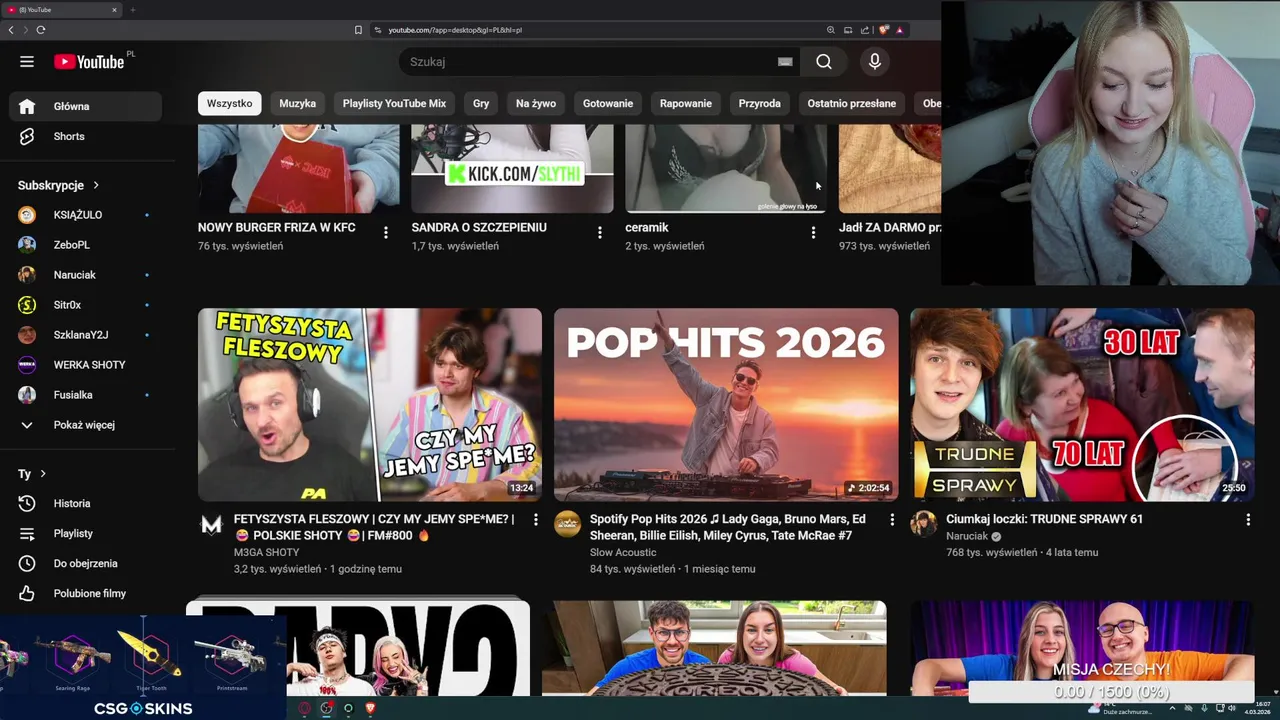Open Polubione filmy liked videos
Screen dimensions: 1280x720
click(x=85, y=593)
